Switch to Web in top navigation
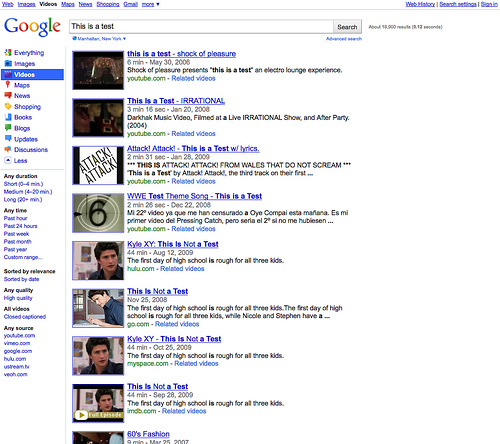 8,4
